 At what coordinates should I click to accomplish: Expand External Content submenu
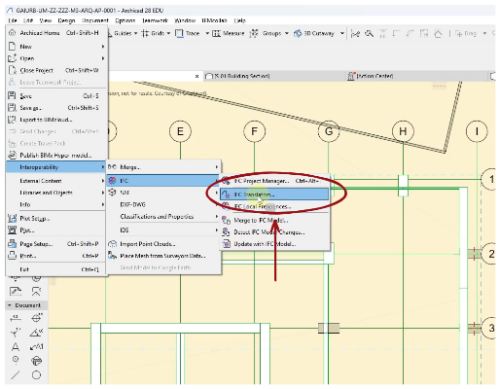coord(56,181)
